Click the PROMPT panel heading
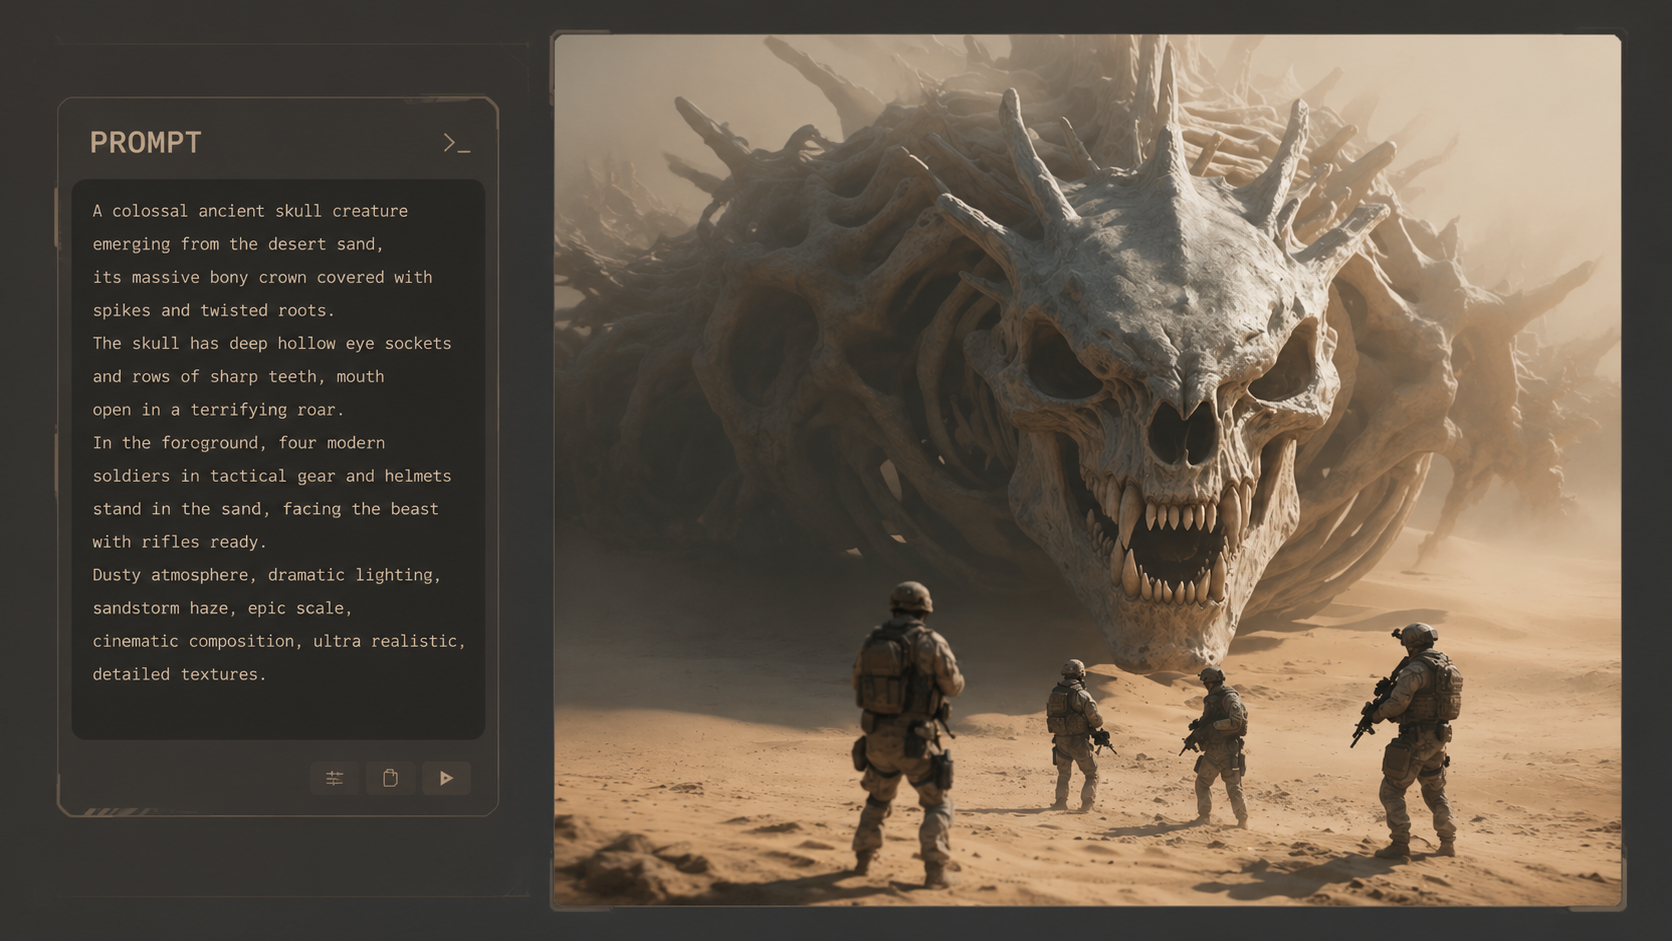 (146, 143)
